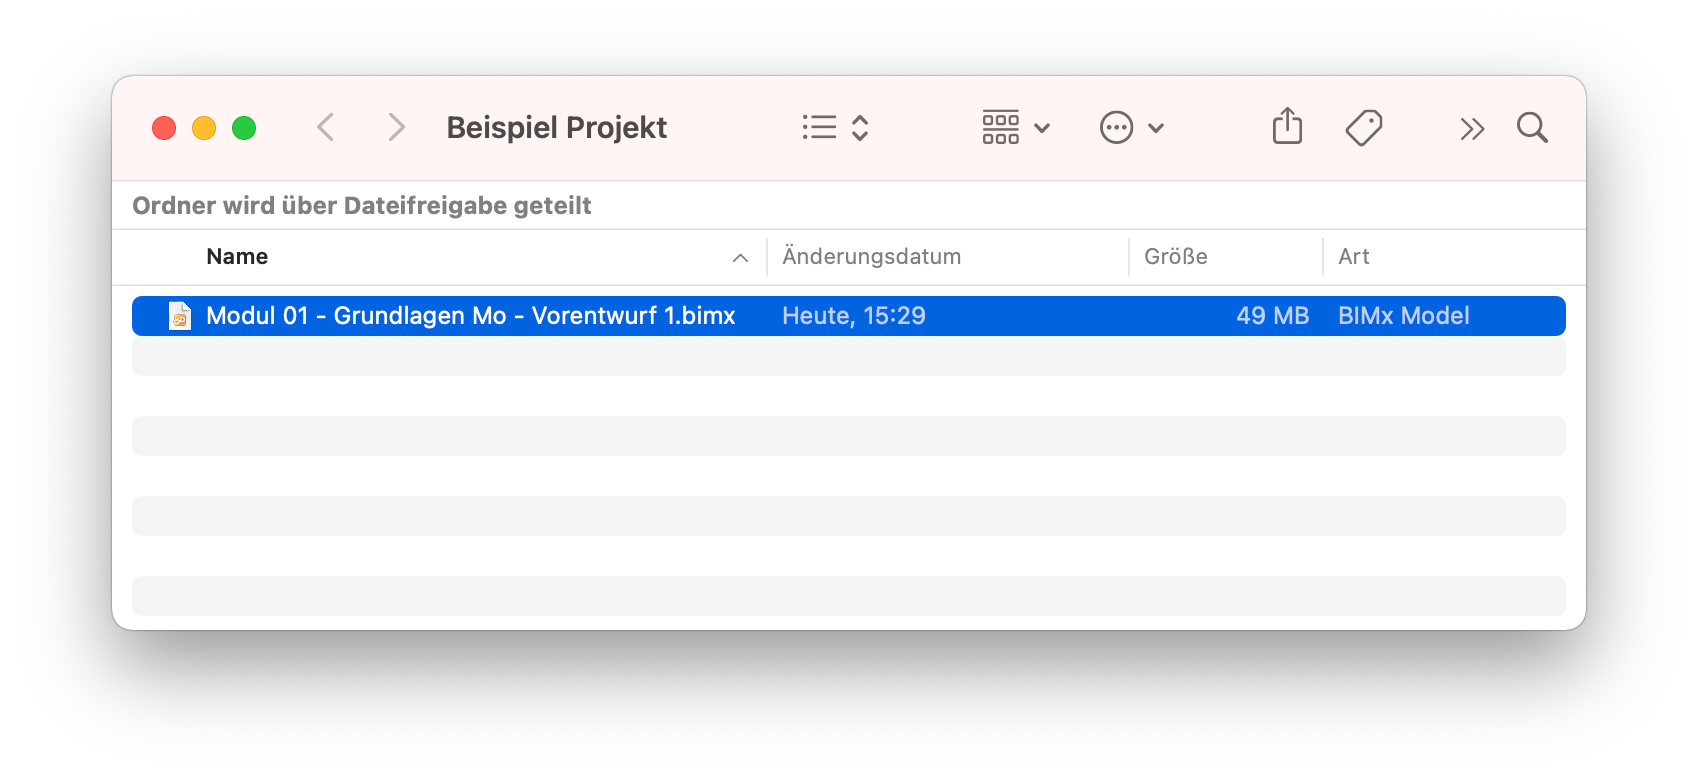Image resolution: width=1698 pixels, height=778 pixels.
Task: Toggle sort direction arrow in Name column
Action: tap(740, 258)
